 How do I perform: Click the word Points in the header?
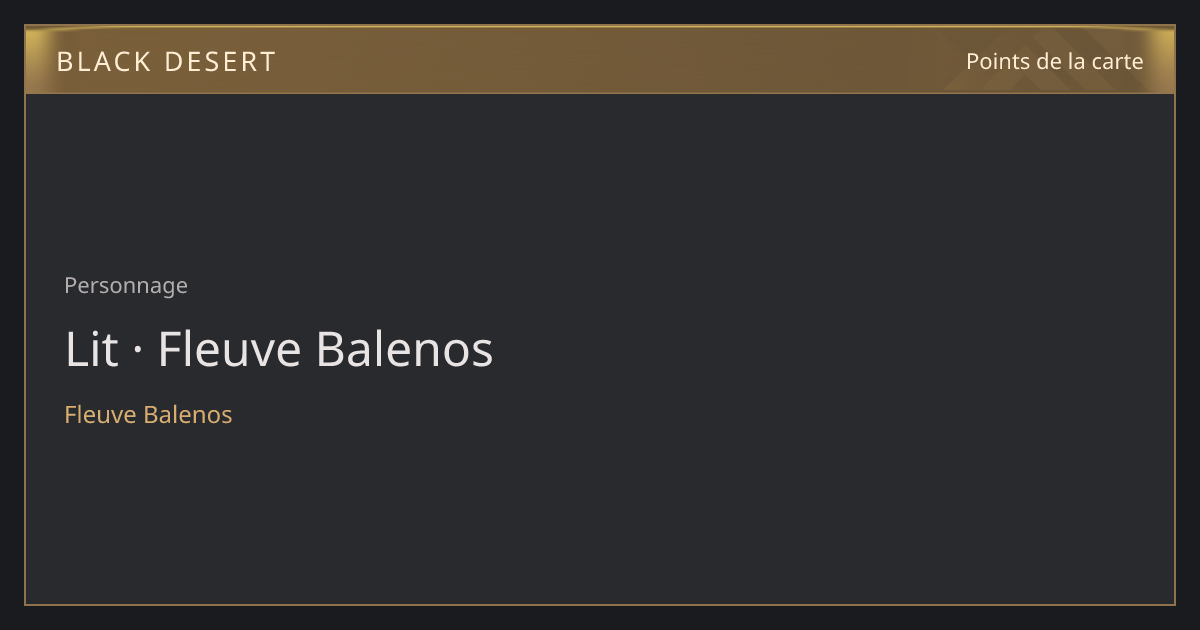point(995,61)
